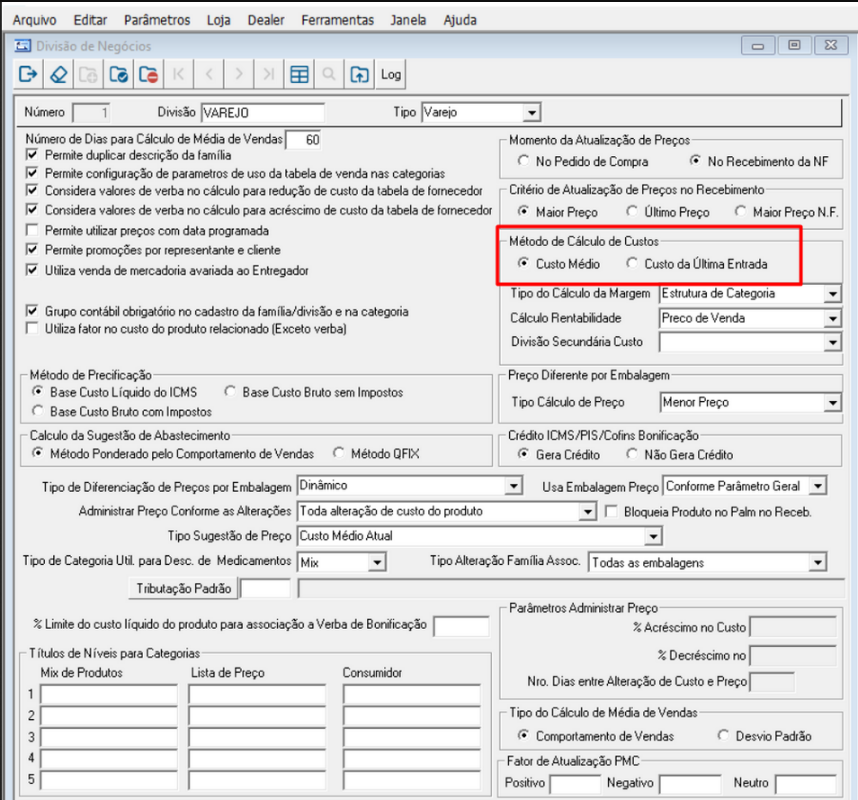Select Base Custo Bruto sem Impostos

pos(230,392)
